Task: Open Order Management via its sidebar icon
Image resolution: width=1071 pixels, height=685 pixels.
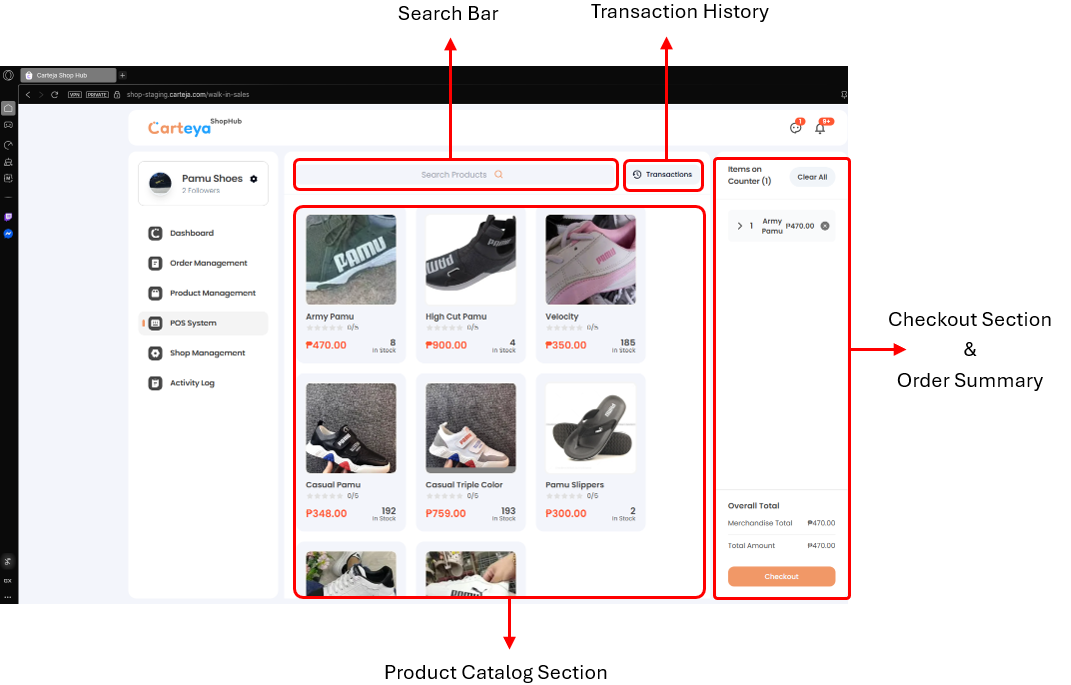Action: 154,263
